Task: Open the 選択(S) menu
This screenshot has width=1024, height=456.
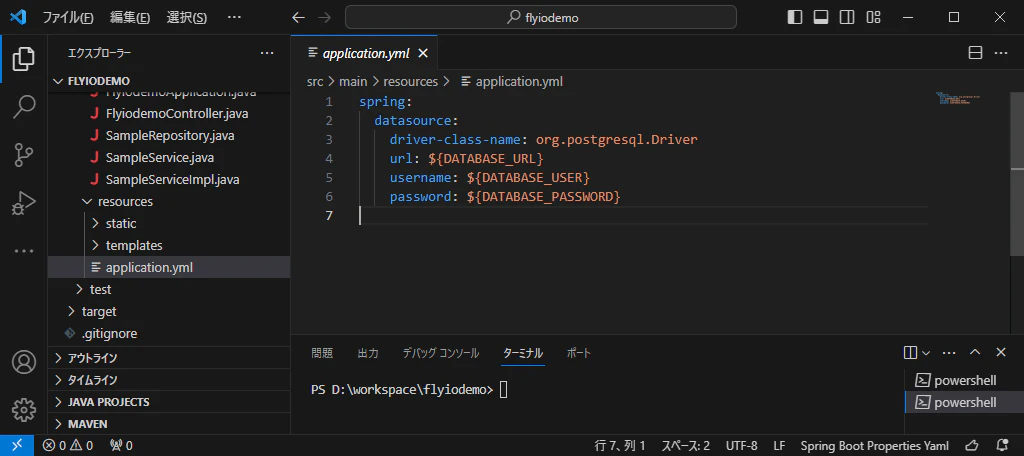Action: [187, 18]
